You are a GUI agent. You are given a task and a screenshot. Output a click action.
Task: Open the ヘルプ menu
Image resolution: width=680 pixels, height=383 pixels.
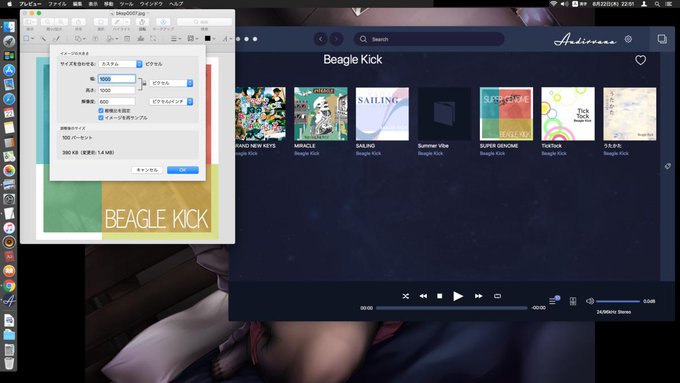point(176,4)
